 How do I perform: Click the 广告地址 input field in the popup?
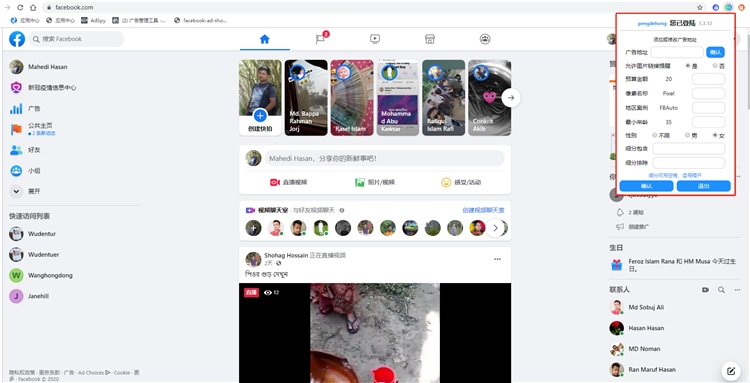click(677, 52)
